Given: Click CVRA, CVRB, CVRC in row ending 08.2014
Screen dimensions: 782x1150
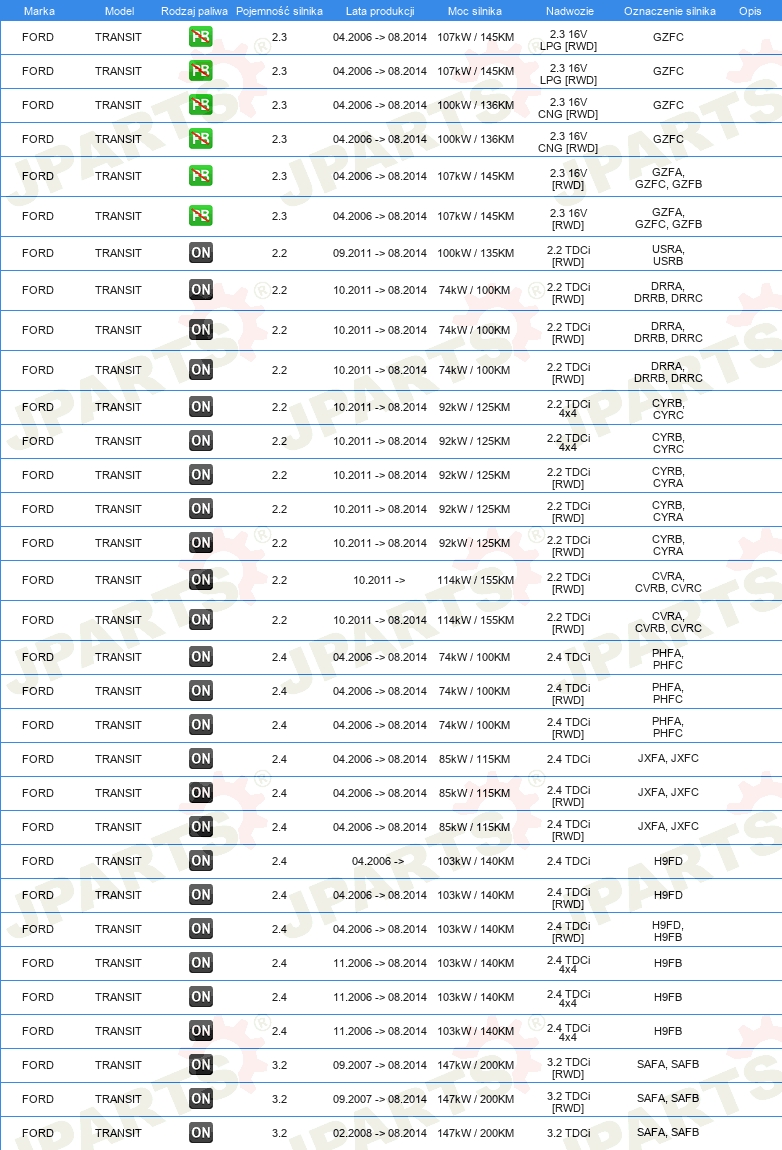Looking at the screenshot, I should point(668,622).
